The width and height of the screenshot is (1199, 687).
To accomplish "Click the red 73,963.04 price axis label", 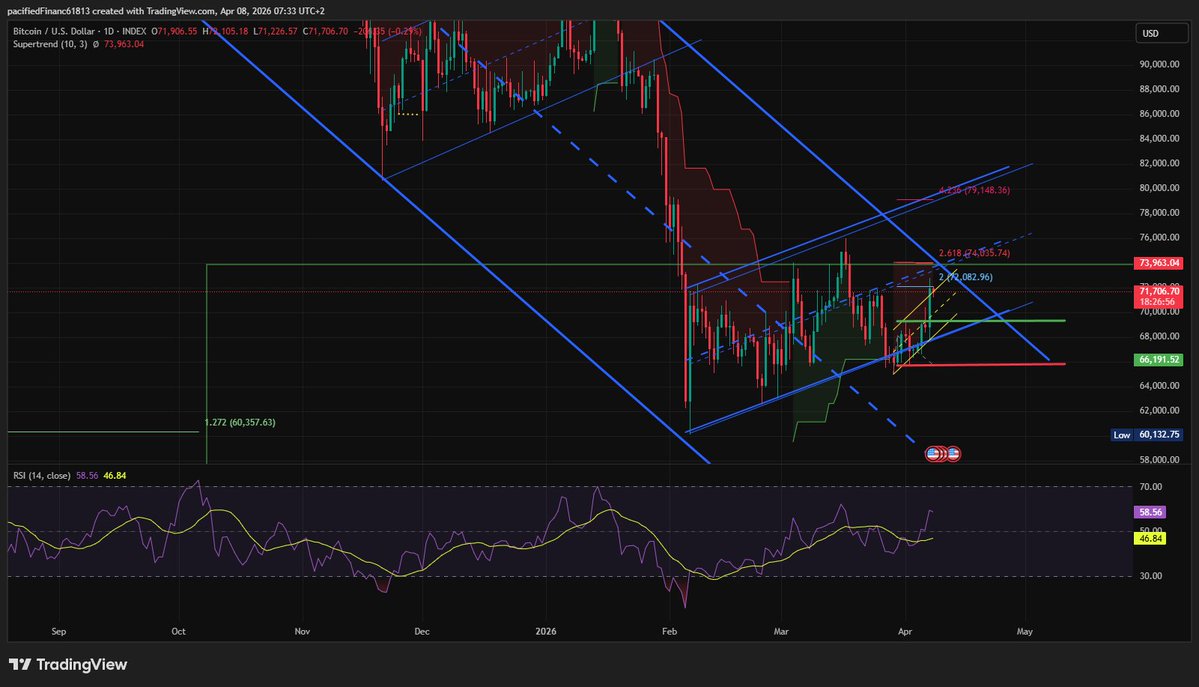I will point(1159,262).
